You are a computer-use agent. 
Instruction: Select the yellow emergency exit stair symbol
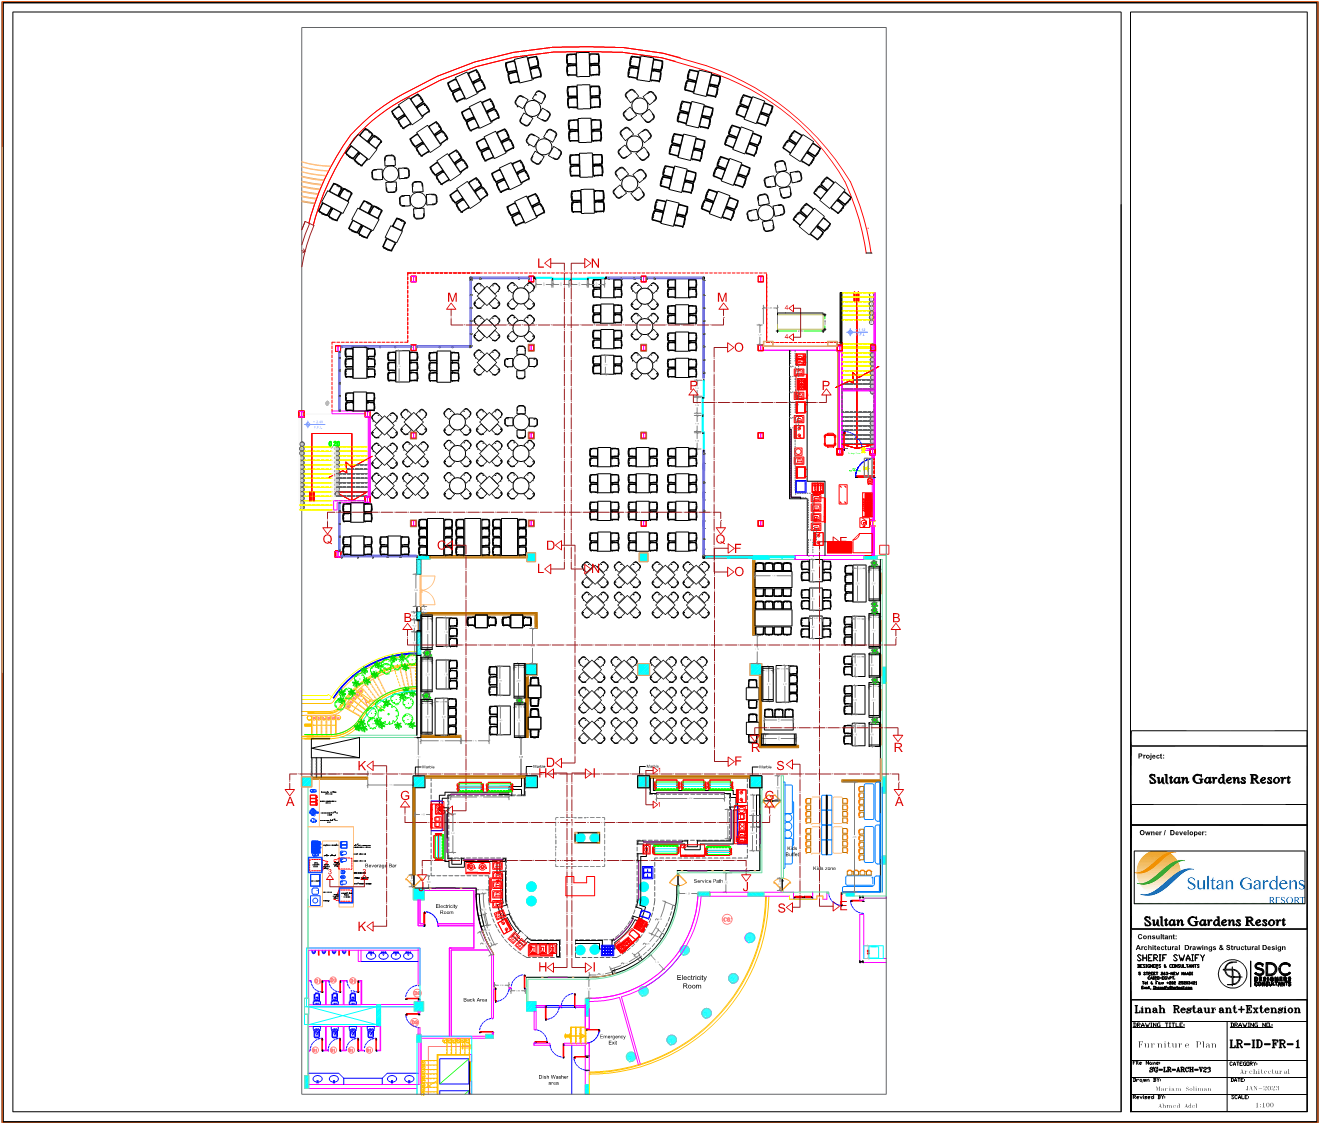pyautogui.click(x=577, y=1035)
